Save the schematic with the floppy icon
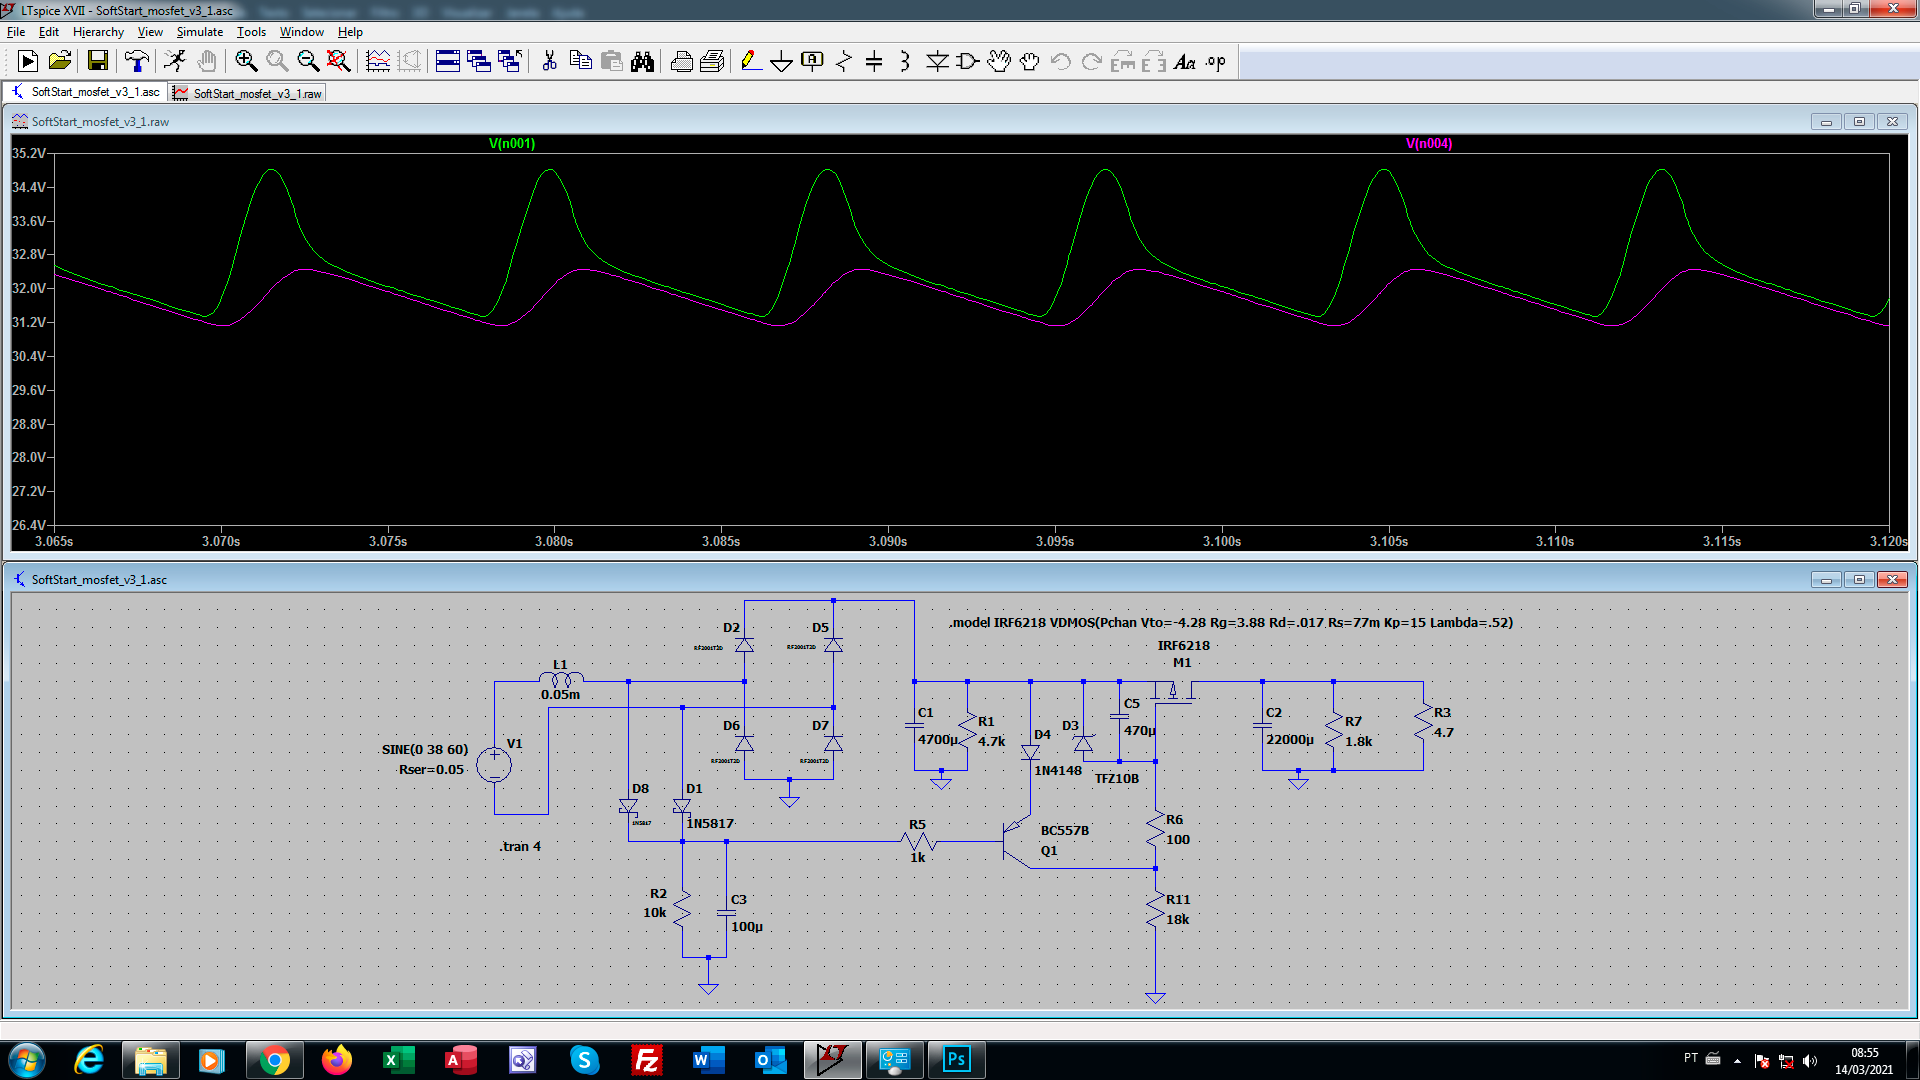Screen dimensions: 1920x1080 (97, 62)
